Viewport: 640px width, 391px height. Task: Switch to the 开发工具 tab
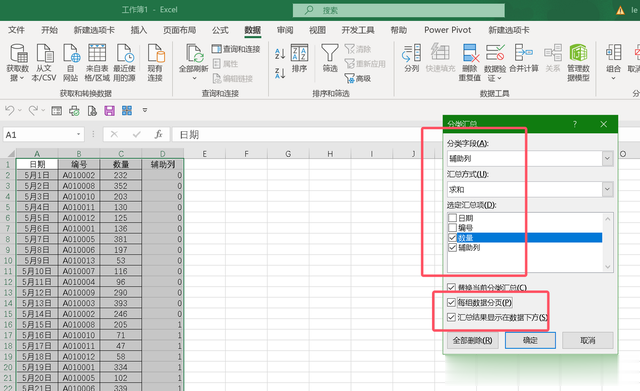[358, 30]
